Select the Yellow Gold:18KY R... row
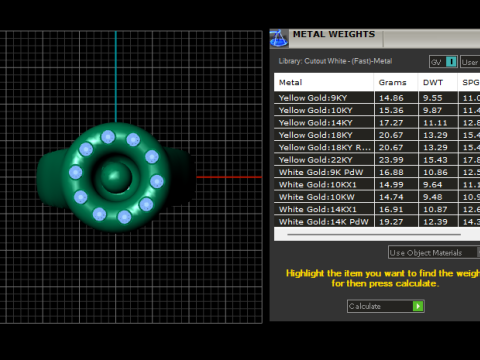The height and width of the screenshot is (360, 480). (x=377, y=147)
